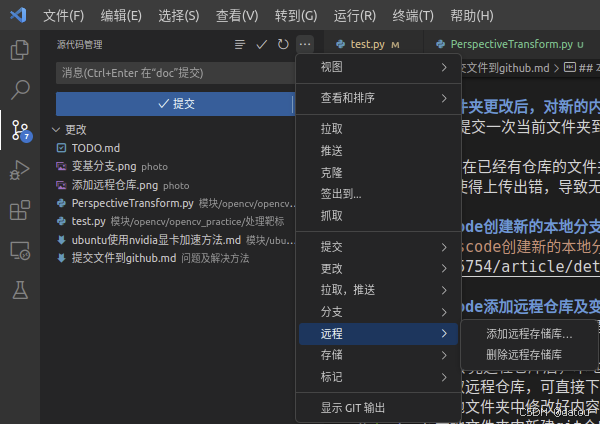This screenshot has height=424, width=600.
Task: Click the checklist icon beside TODO.md
Action: (x=61, y=148)
